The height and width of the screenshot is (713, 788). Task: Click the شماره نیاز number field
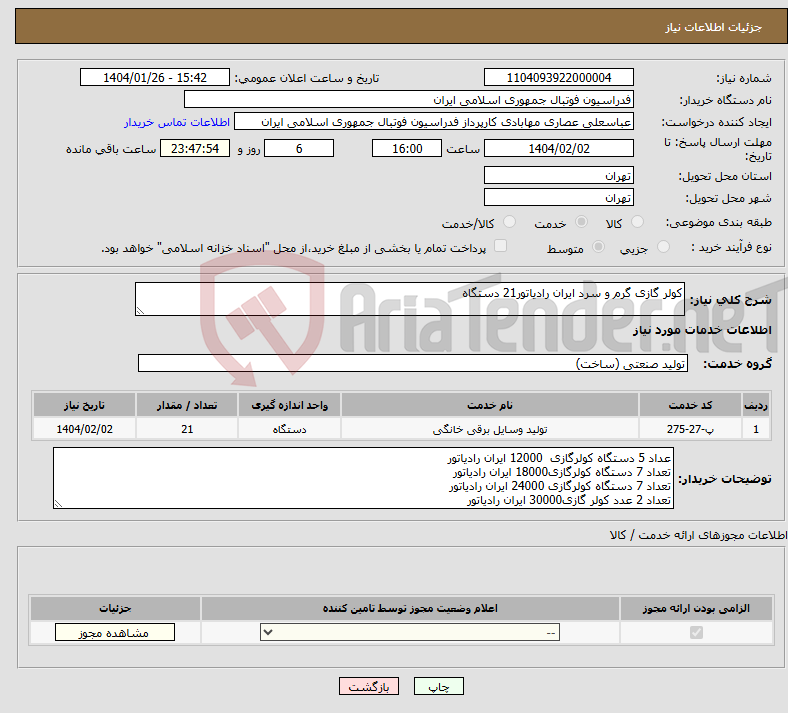pos(558,77)
